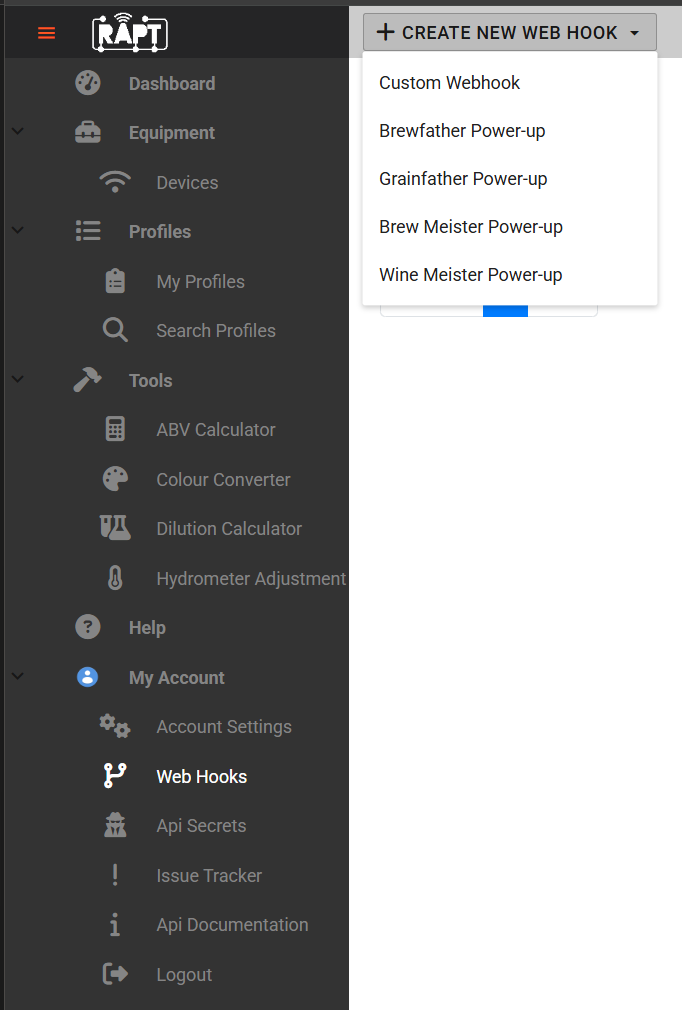682x1010 pixels.
Task: Click the Api Secrets spy icon
Action: (115, 825)
